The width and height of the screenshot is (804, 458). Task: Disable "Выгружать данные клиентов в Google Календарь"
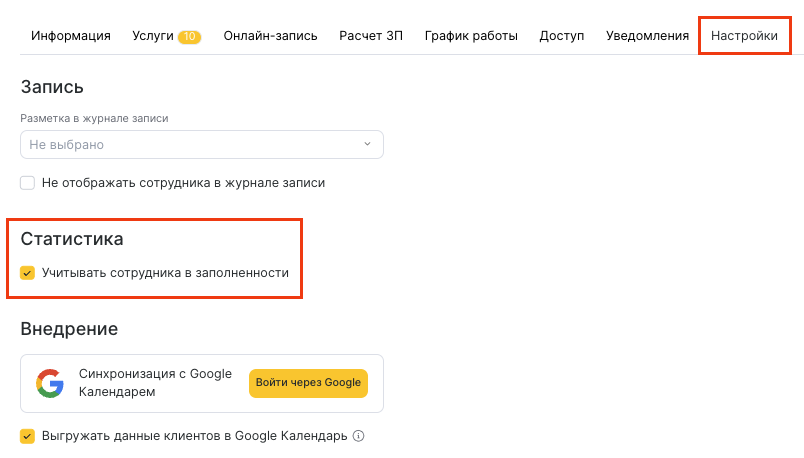(28, 436)
